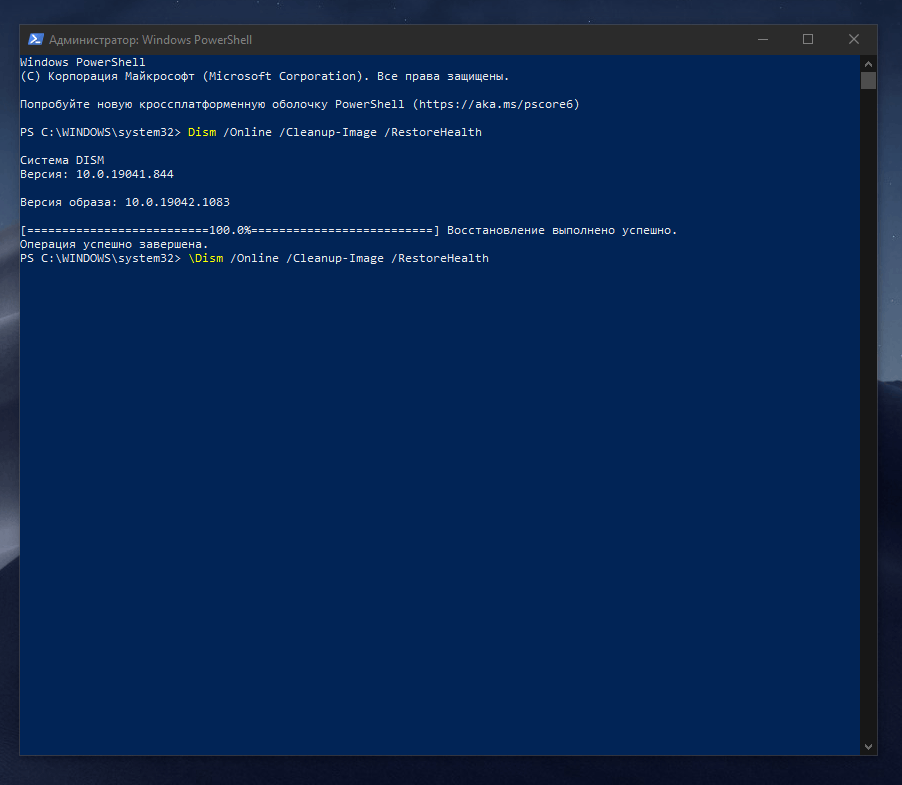Close the Administrator PowerShell window
Screen dimensions: 902x785
[854, 39]
